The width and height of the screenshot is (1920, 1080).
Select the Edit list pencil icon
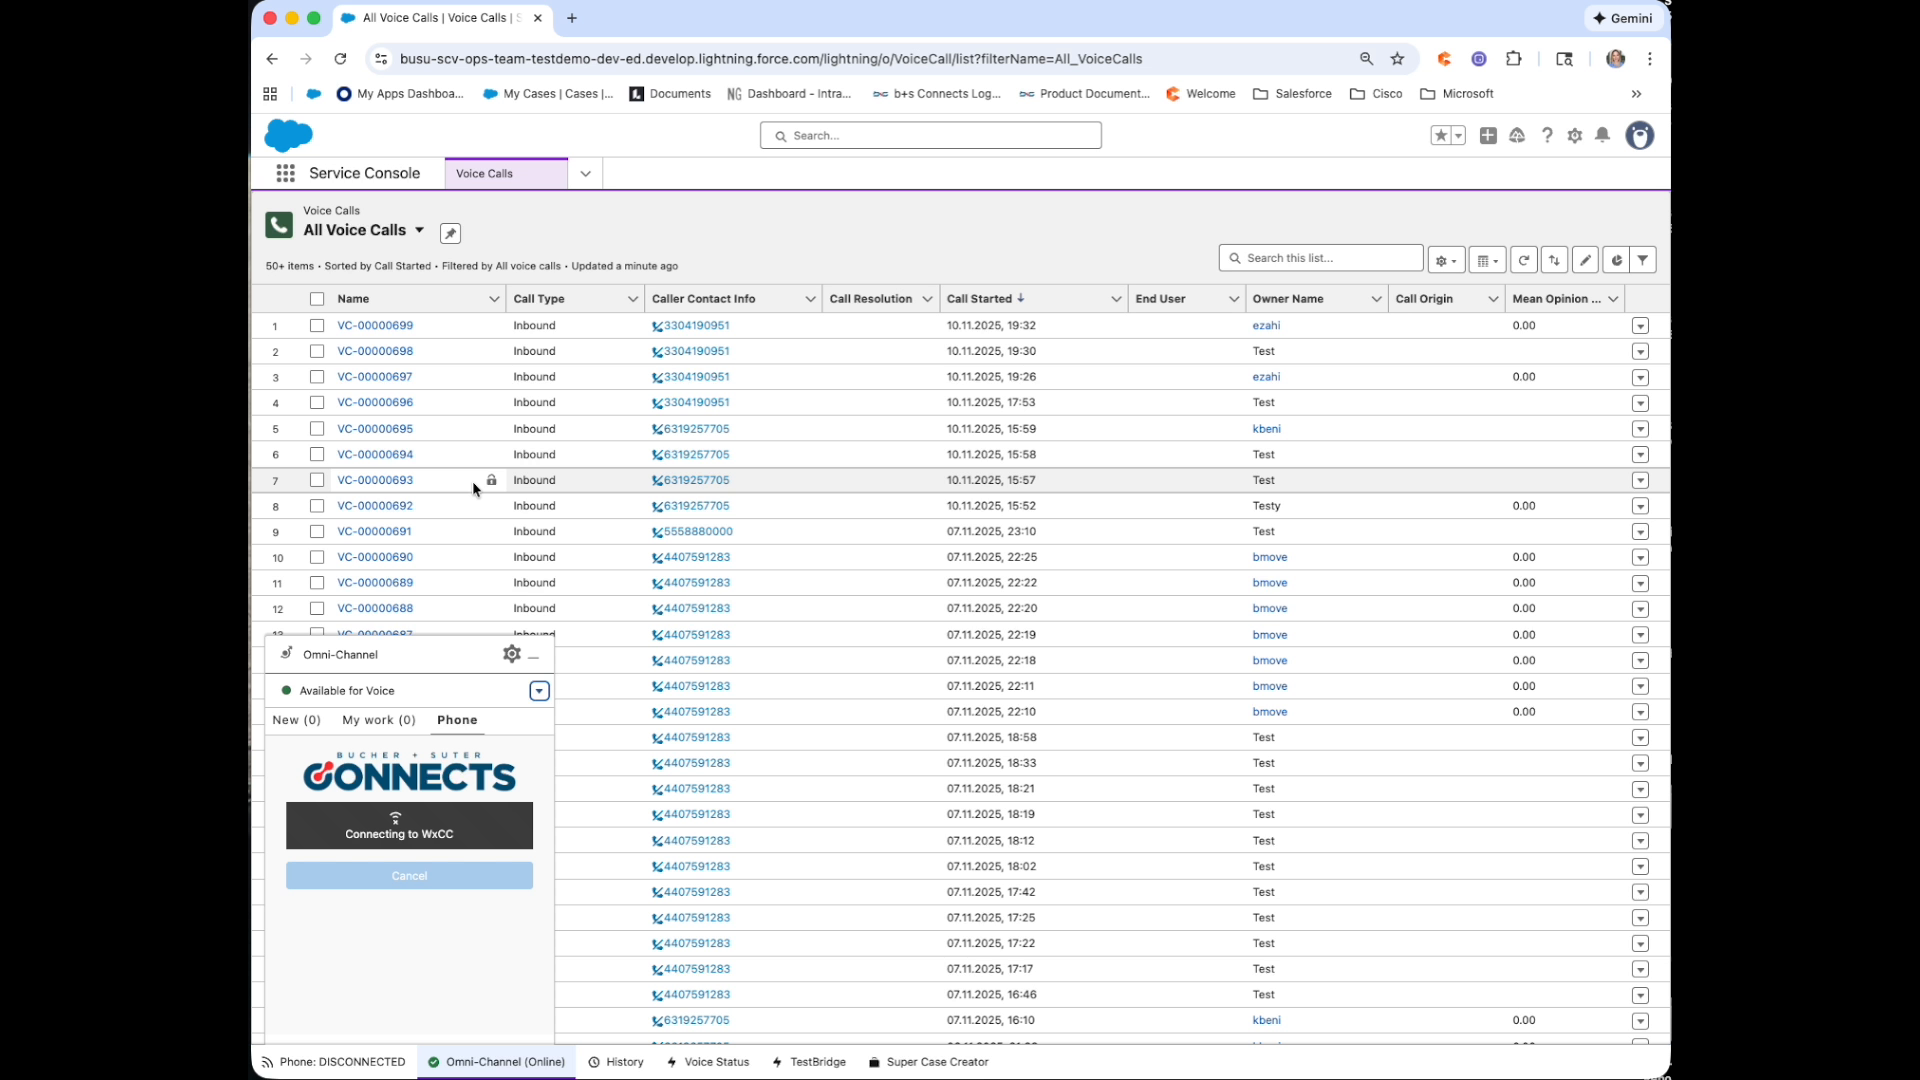pyautogui.click(x=1586, y=260)
